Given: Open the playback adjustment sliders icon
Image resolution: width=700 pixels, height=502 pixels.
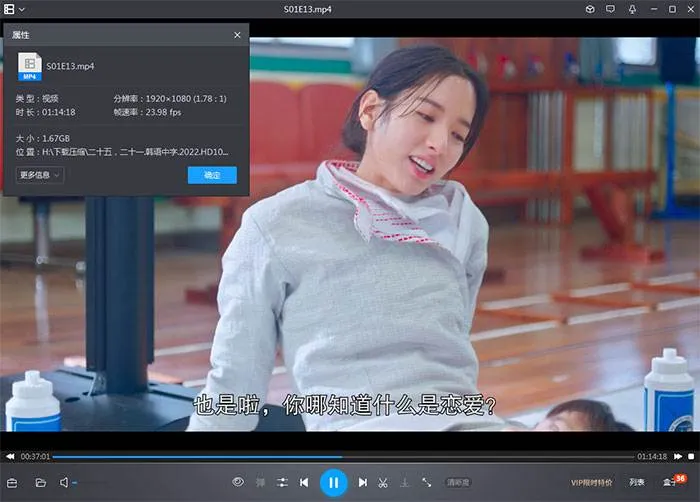Looking at the screenshot, I should point(282,482).
